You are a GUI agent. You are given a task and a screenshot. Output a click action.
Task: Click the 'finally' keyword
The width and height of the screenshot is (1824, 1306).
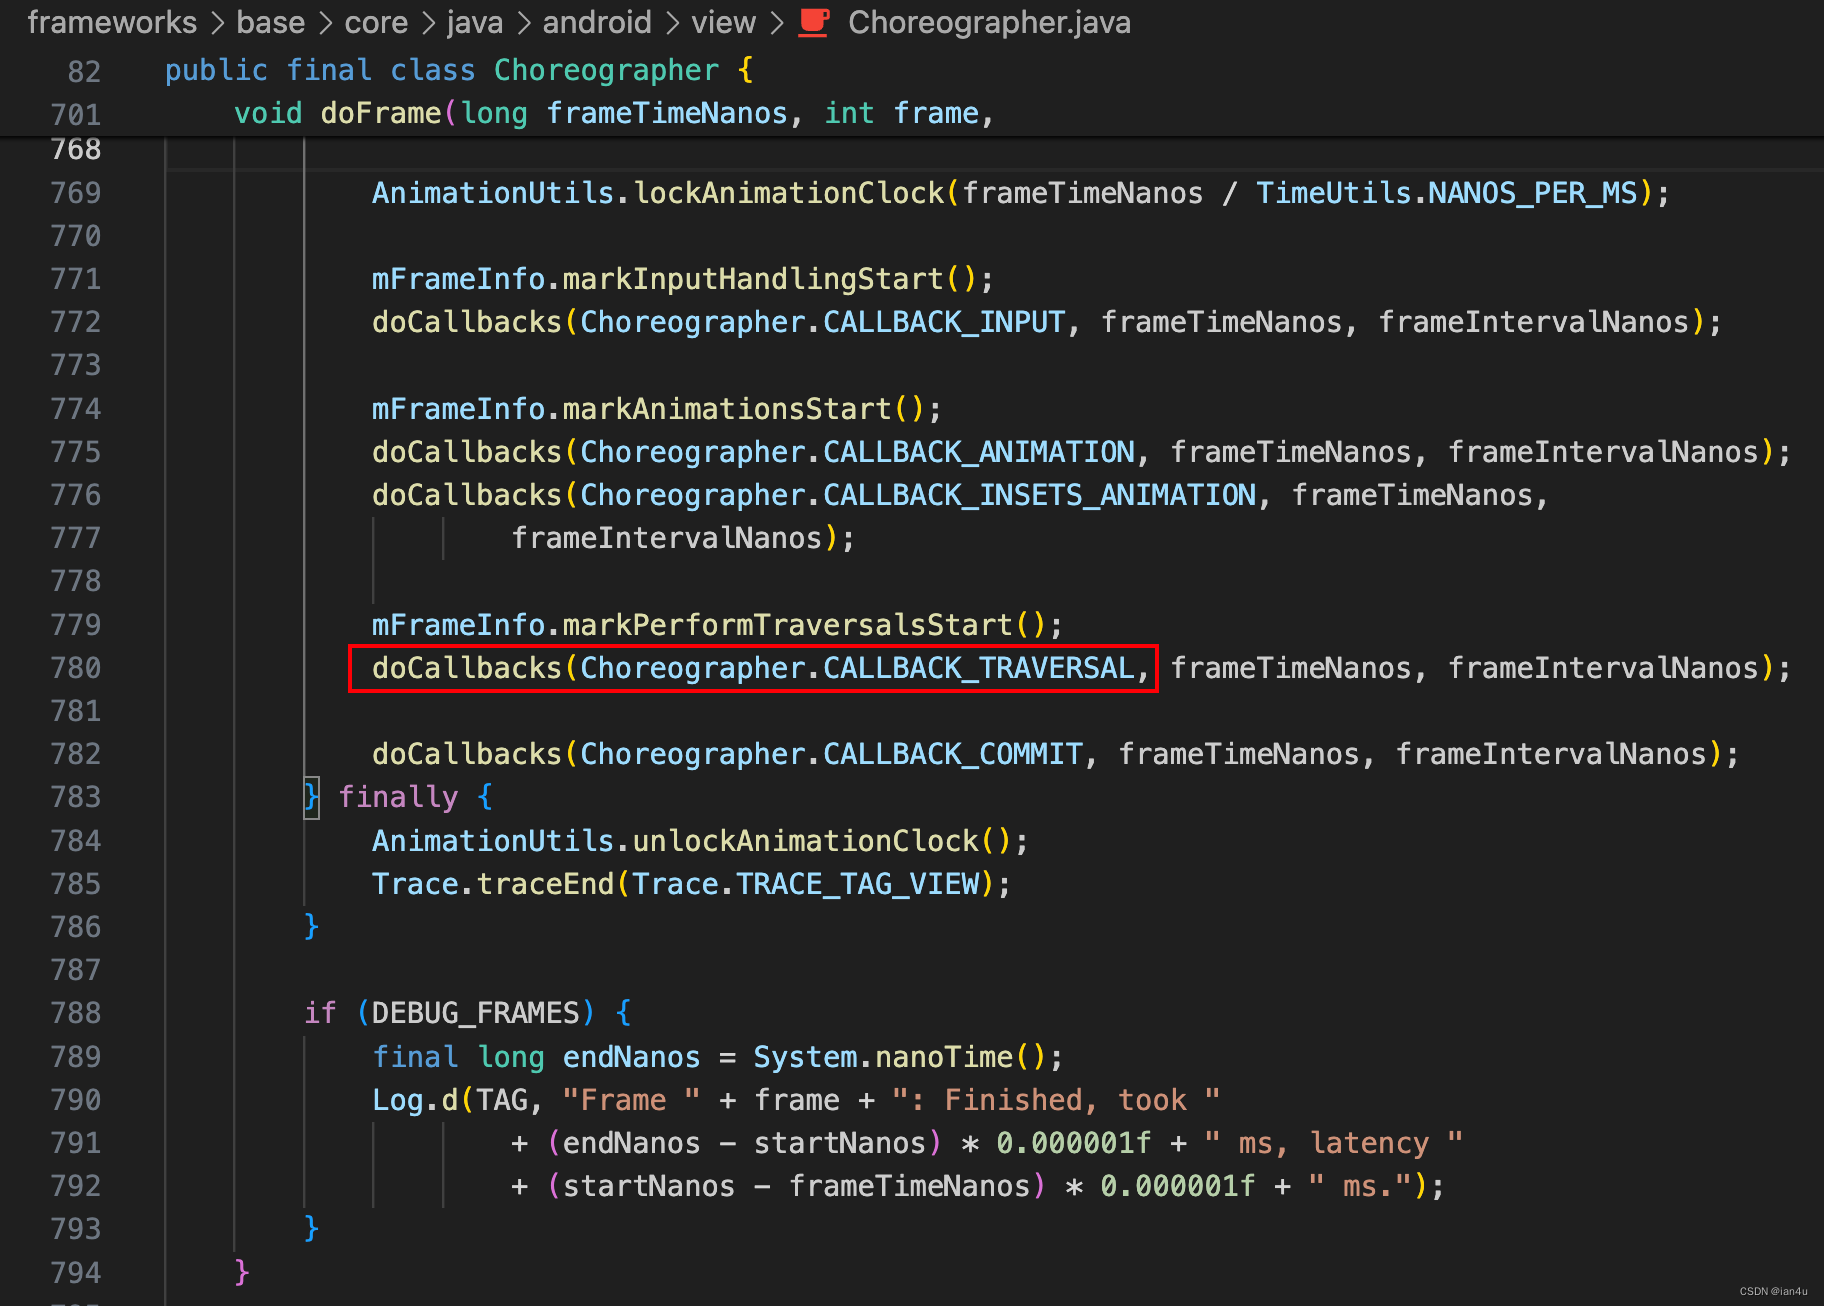click(398, 797)
